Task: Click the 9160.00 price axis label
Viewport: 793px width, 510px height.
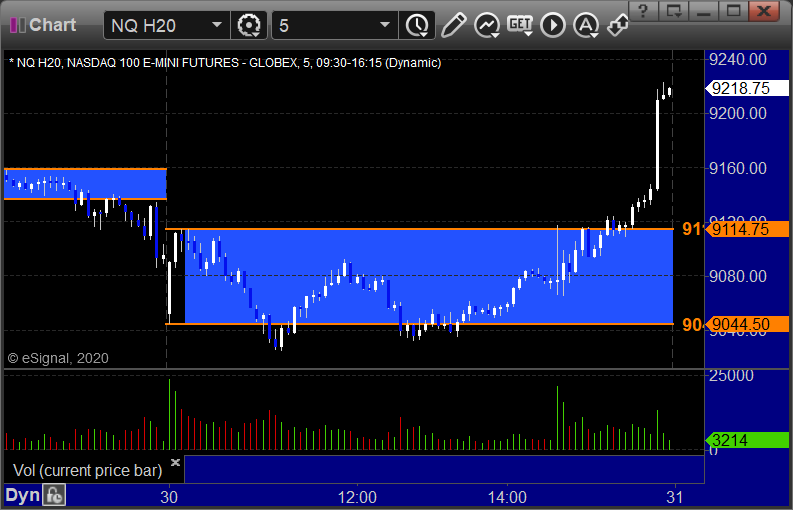Action: [x=738, y=168]
